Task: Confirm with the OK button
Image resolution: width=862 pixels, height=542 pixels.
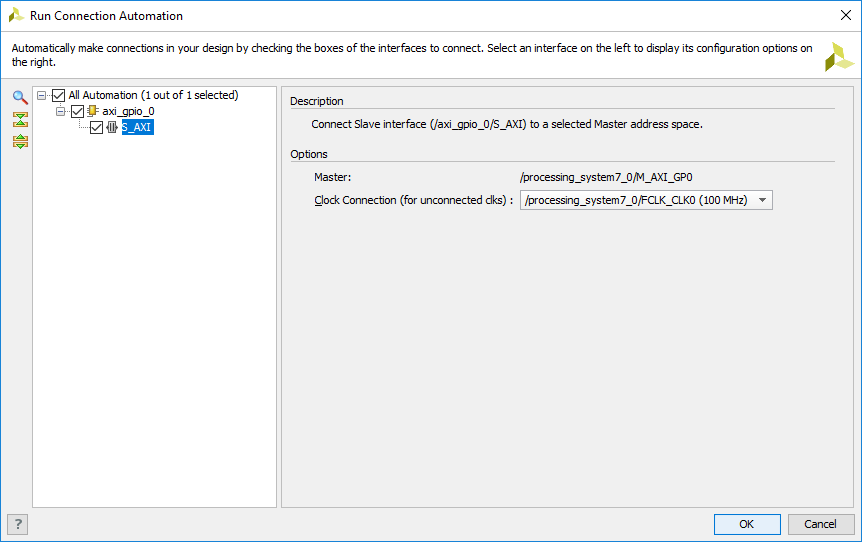Action: (x=747, y=524)
